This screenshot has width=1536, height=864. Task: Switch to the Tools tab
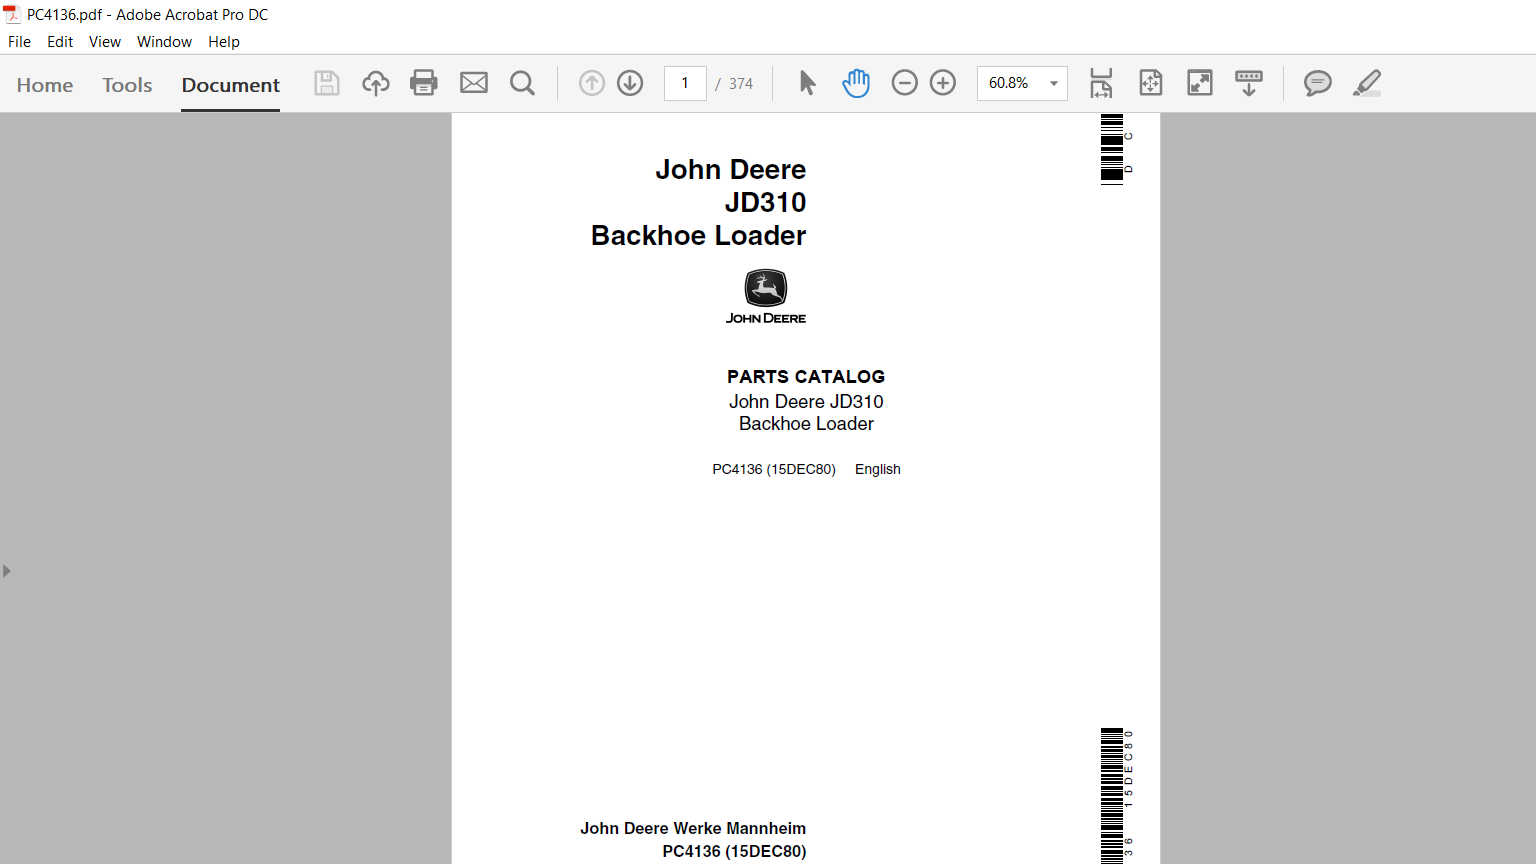(x=127, y=85)
